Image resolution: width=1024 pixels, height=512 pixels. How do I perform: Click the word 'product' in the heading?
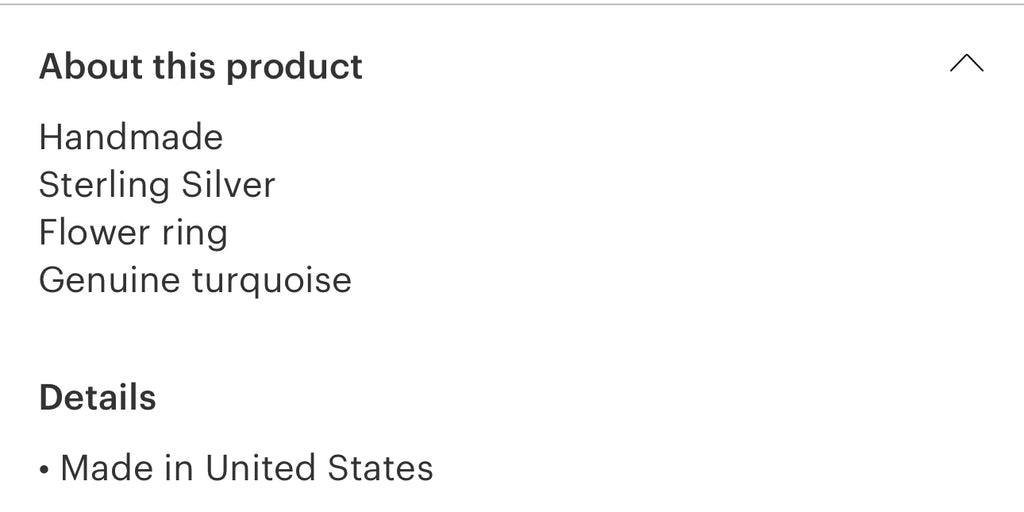294,67
